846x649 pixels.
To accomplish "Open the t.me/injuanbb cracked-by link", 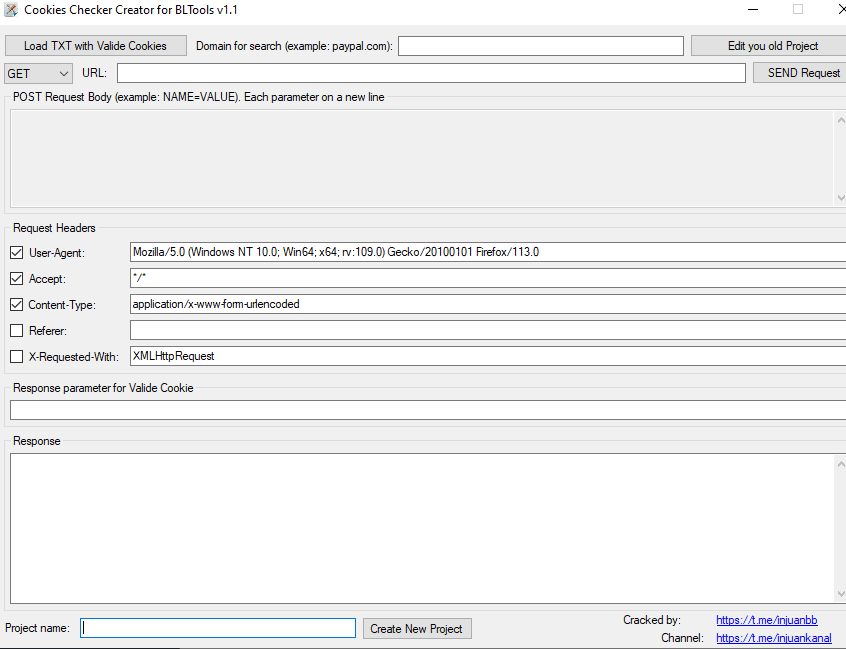I will pos(767,620).
